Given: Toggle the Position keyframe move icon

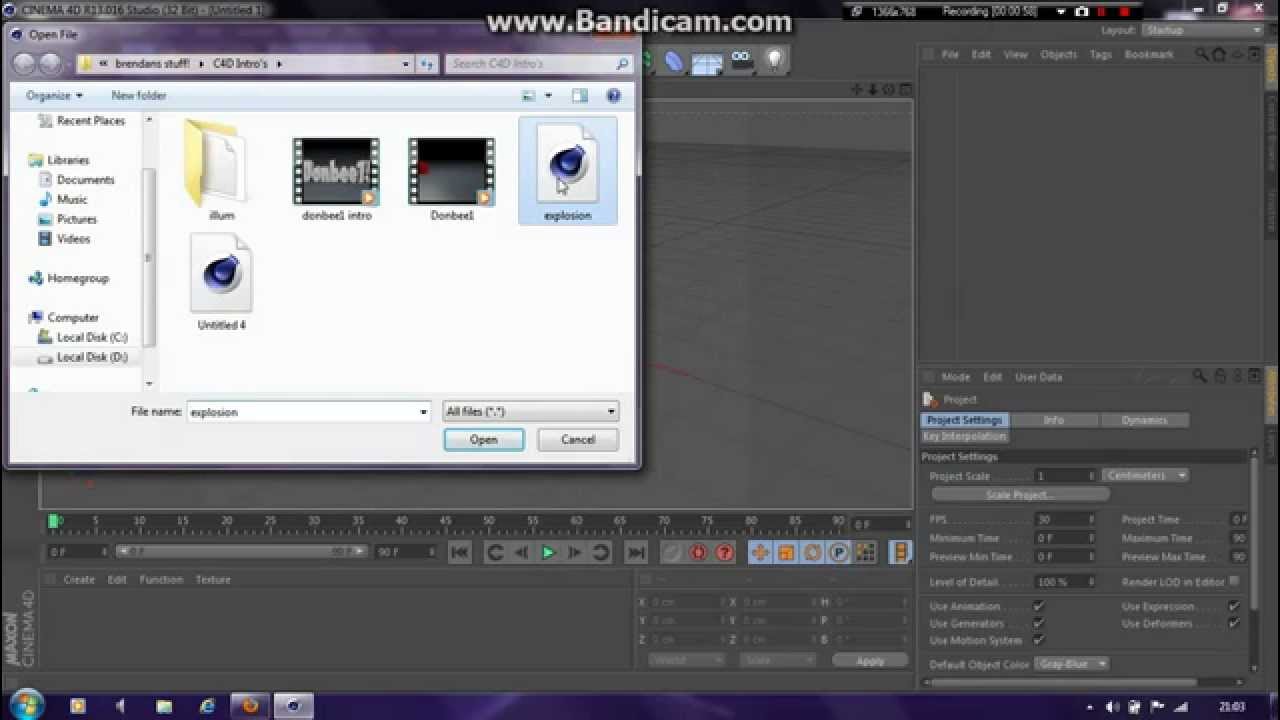Looking at the screenshot, I should [x=760, y=552].
